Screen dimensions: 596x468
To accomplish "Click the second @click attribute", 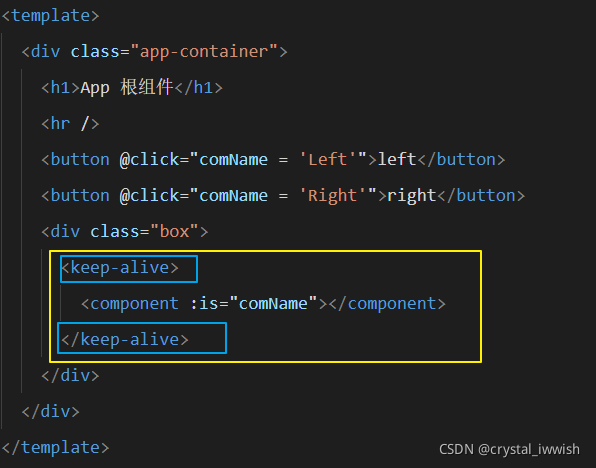I will pos(149,195).
